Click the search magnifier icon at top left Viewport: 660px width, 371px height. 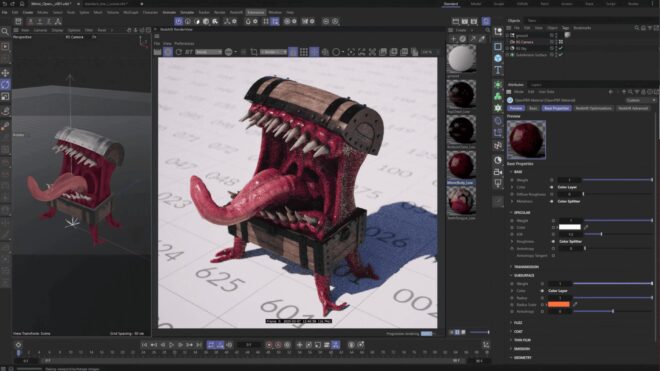click(x=5, y=32)
